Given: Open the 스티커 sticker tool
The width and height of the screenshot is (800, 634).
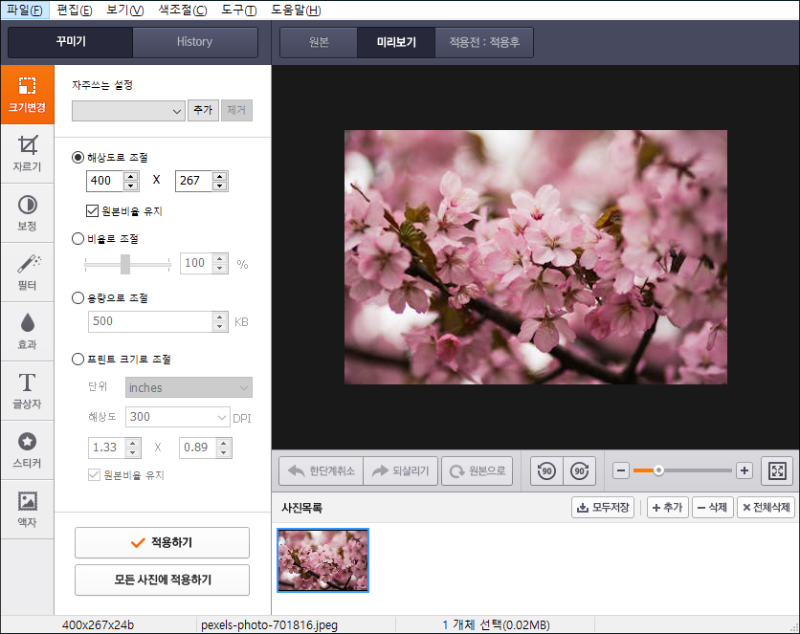Looking at the screenshot, I should 27,450.
